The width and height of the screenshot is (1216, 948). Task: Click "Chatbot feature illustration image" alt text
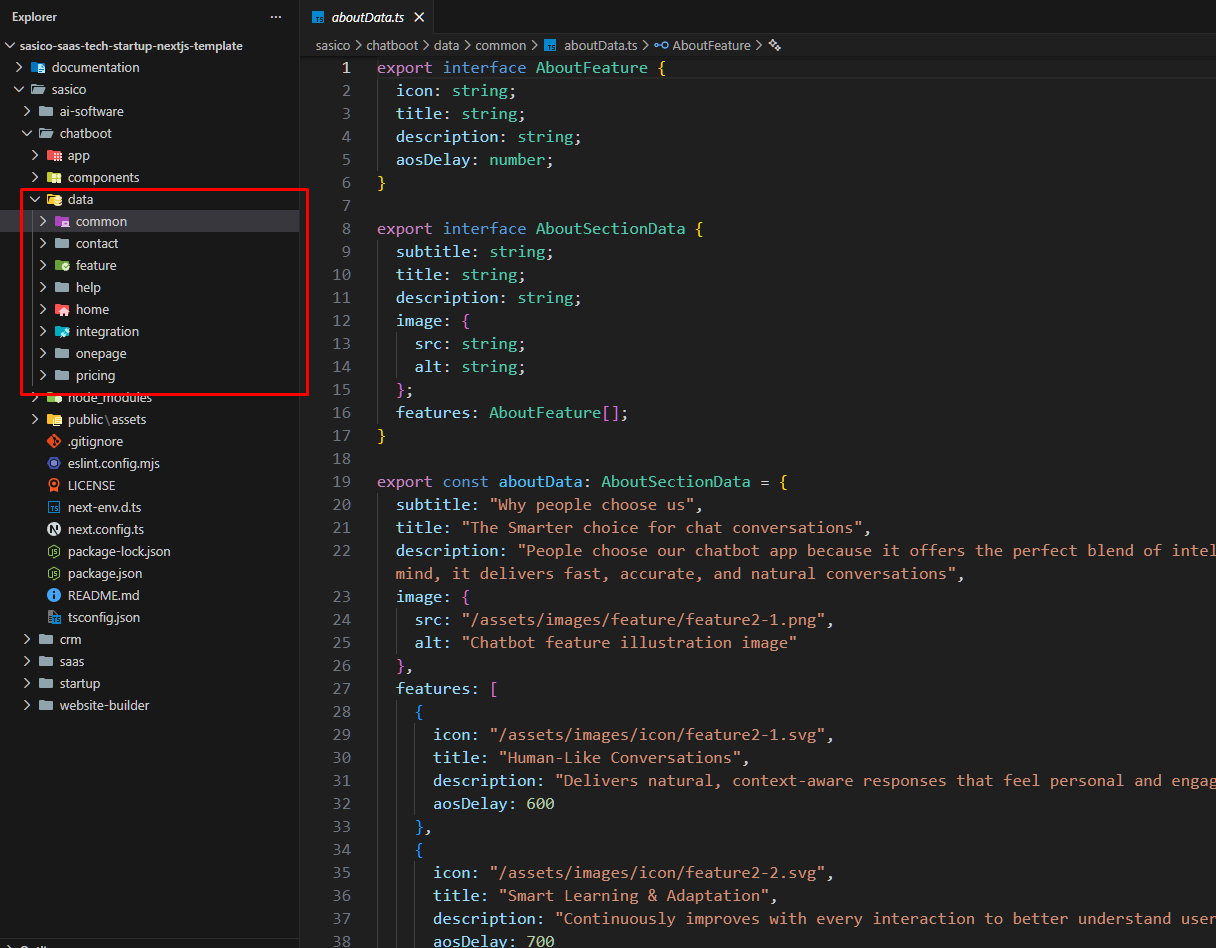coord(629,642)
